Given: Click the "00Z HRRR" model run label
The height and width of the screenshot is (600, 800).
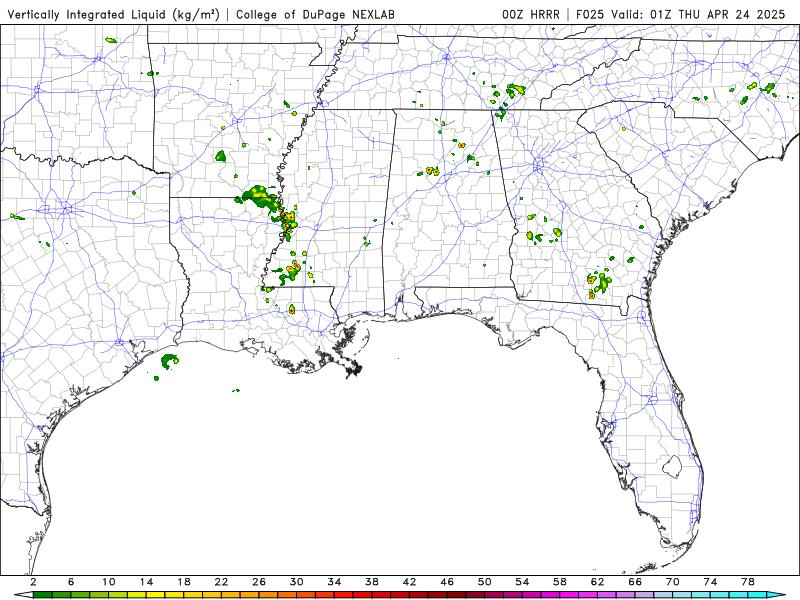Looking at the screenshot, I should pos(531,14).
